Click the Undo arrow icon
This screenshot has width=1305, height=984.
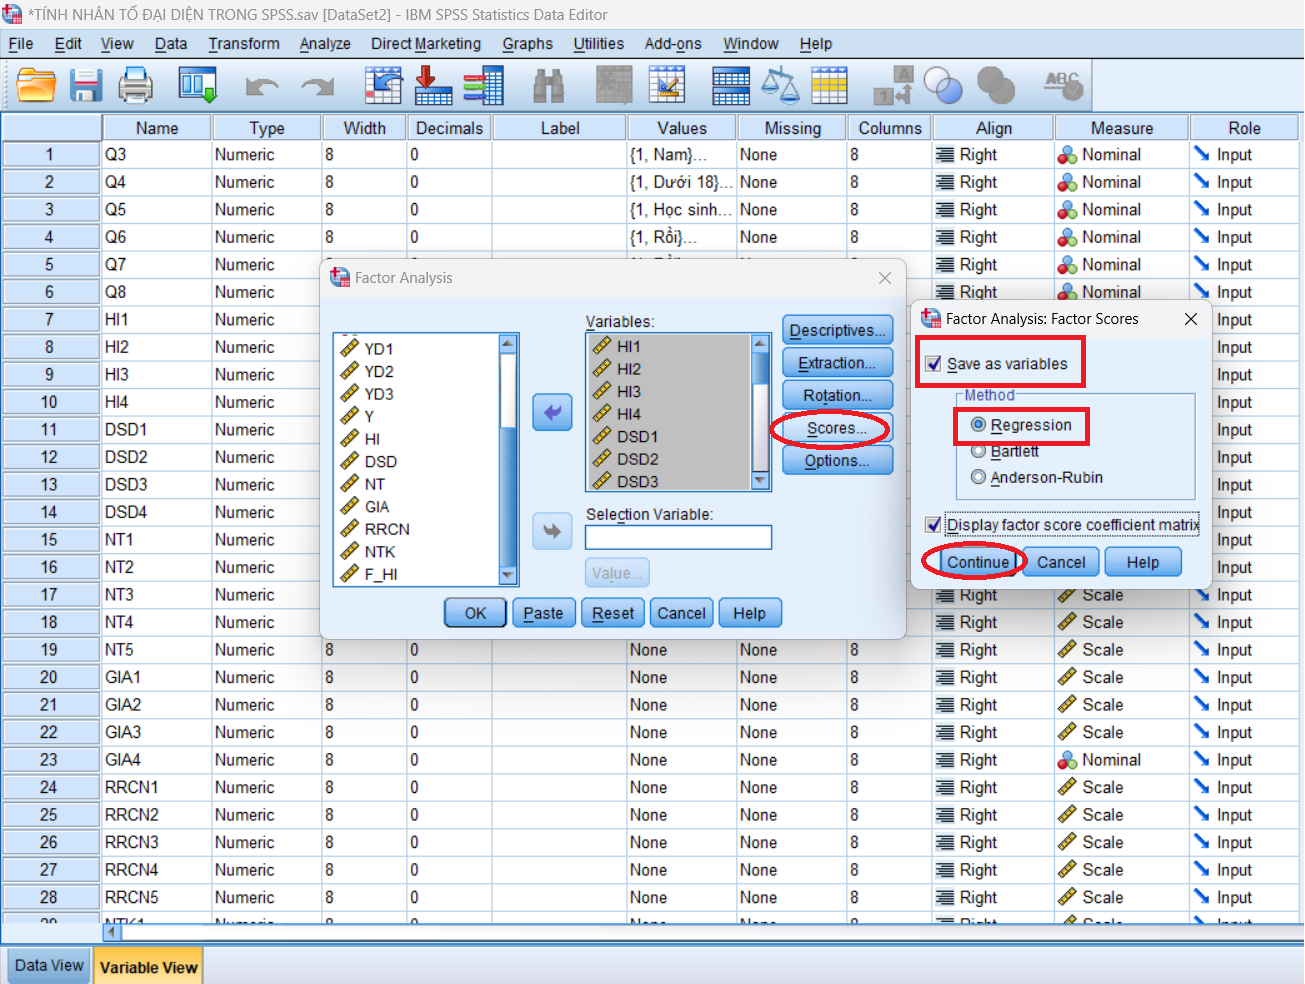tap(261, 87)
